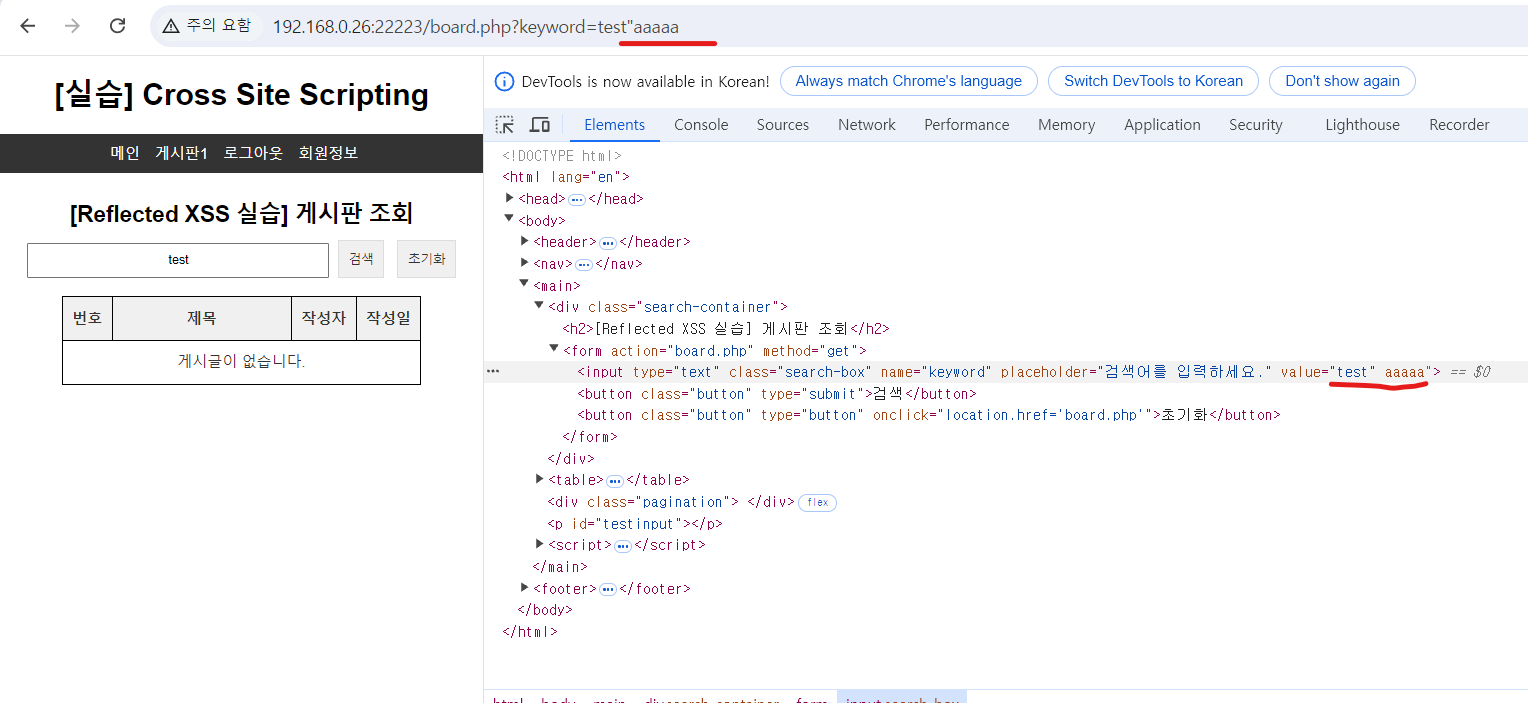Click Always match Chrome's language button
Image resolution: width=1528 pixels, height=703 pixels.
tap(908, 82)
